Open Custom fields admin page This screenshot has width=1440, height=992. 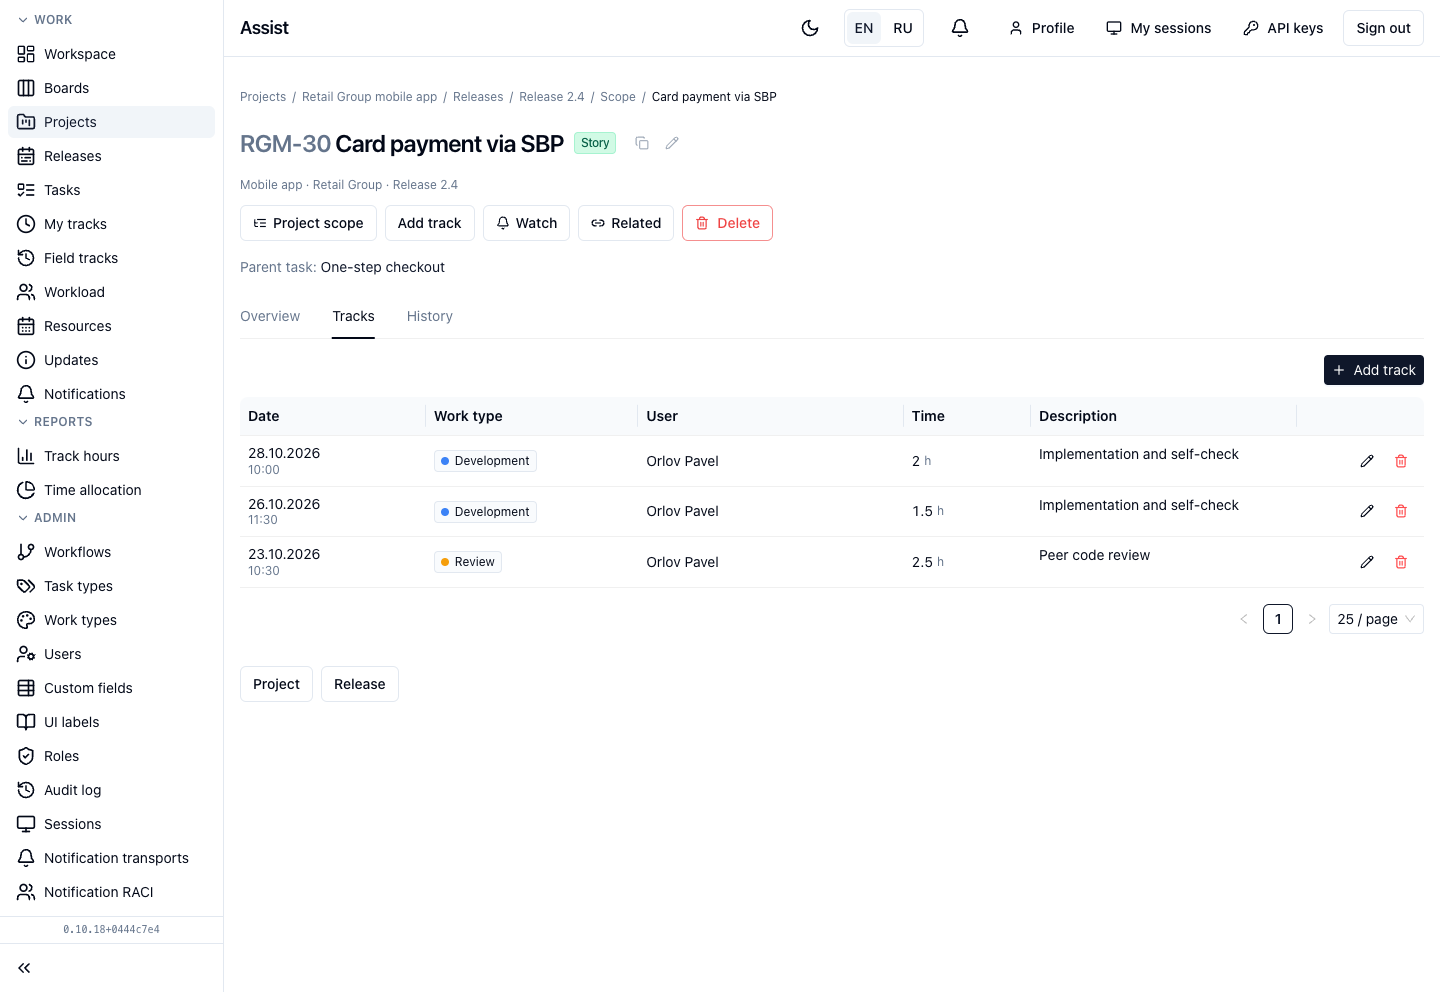pyautogui.click(x=111, y=688)
